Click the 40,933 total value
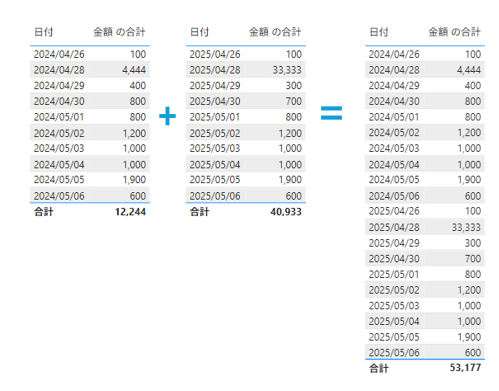The height and width of the screenshot is (391, 499). [286, 212]
